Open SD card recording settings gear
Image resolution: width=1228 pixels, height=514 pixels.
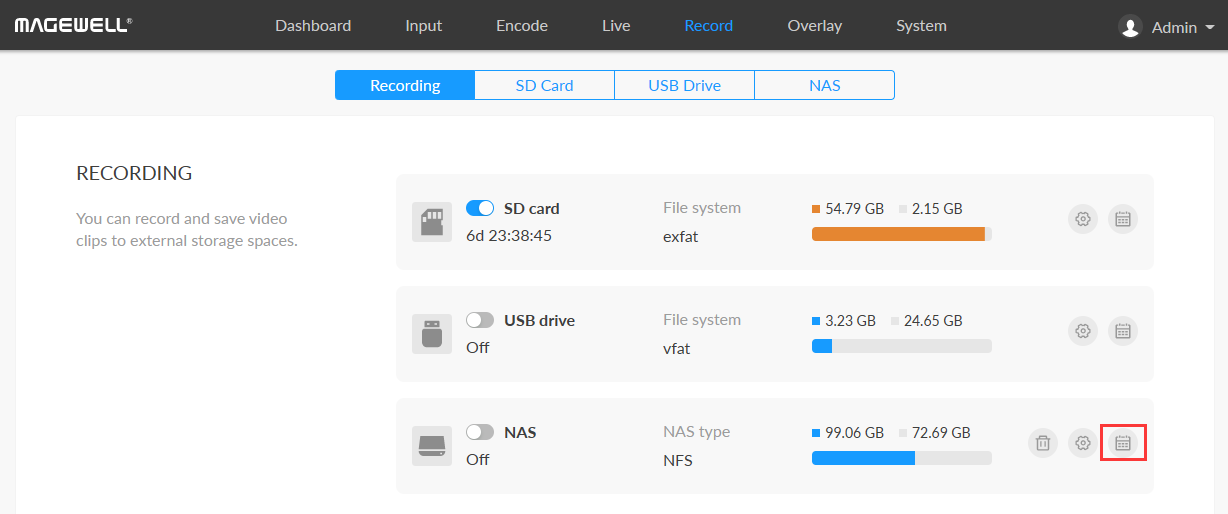[x=1082, y=219]
